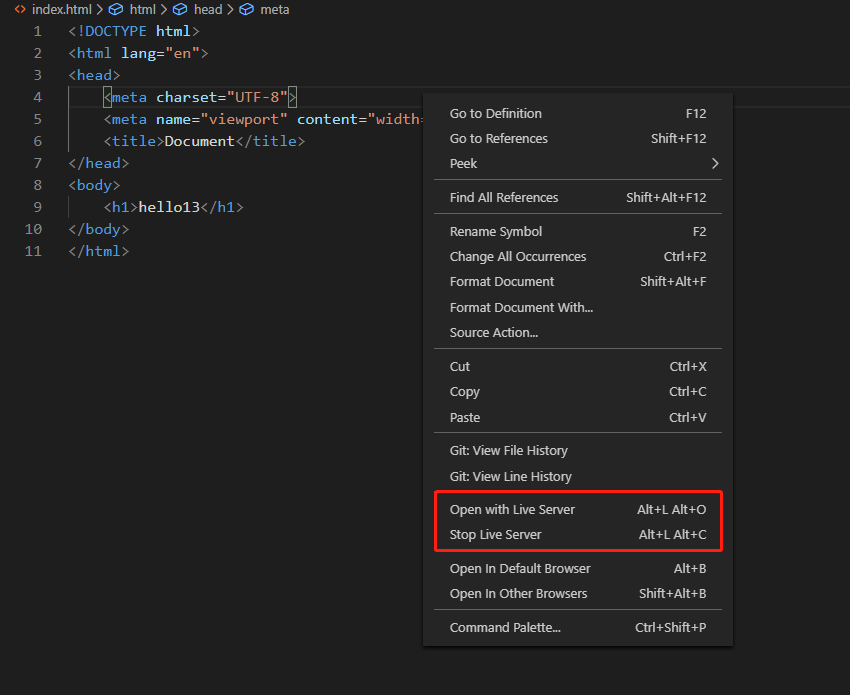Click the html symbol icon in breadcrumb

pyautogui.click(x=116, y=9)
